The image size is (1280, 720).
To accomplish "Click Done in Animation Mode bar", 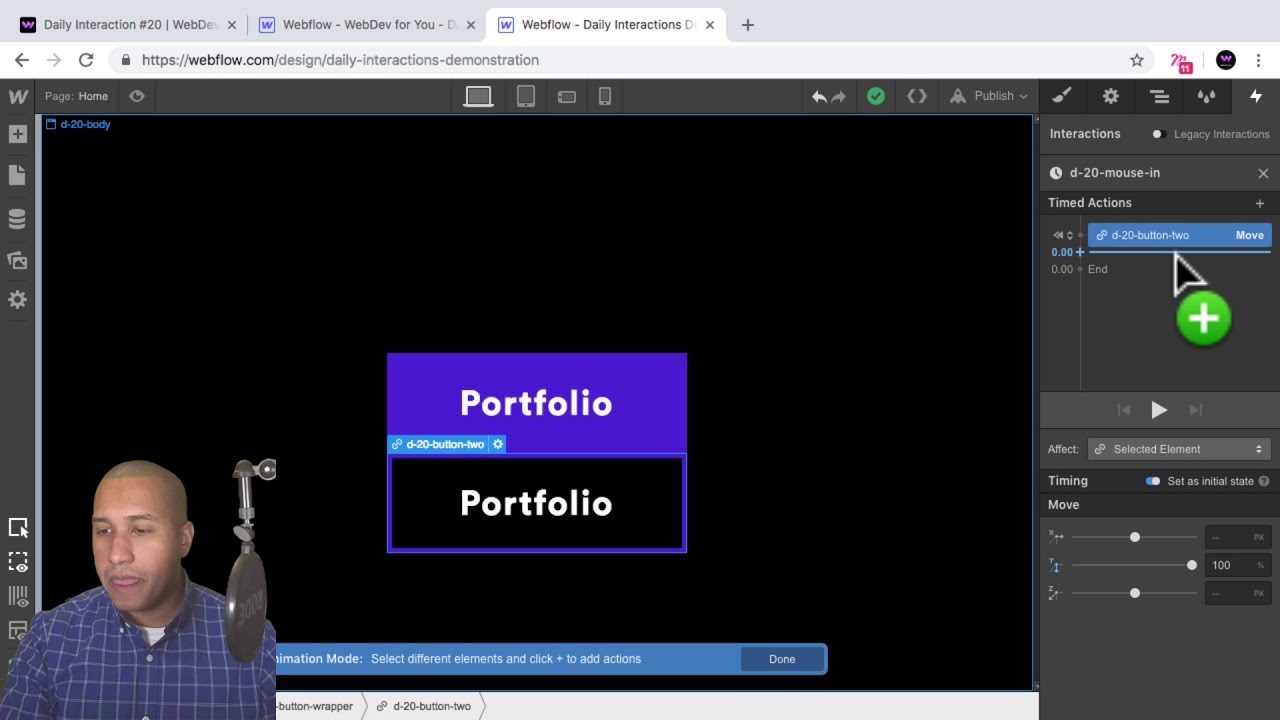I will pyautogui.click(x=782, y=659).
